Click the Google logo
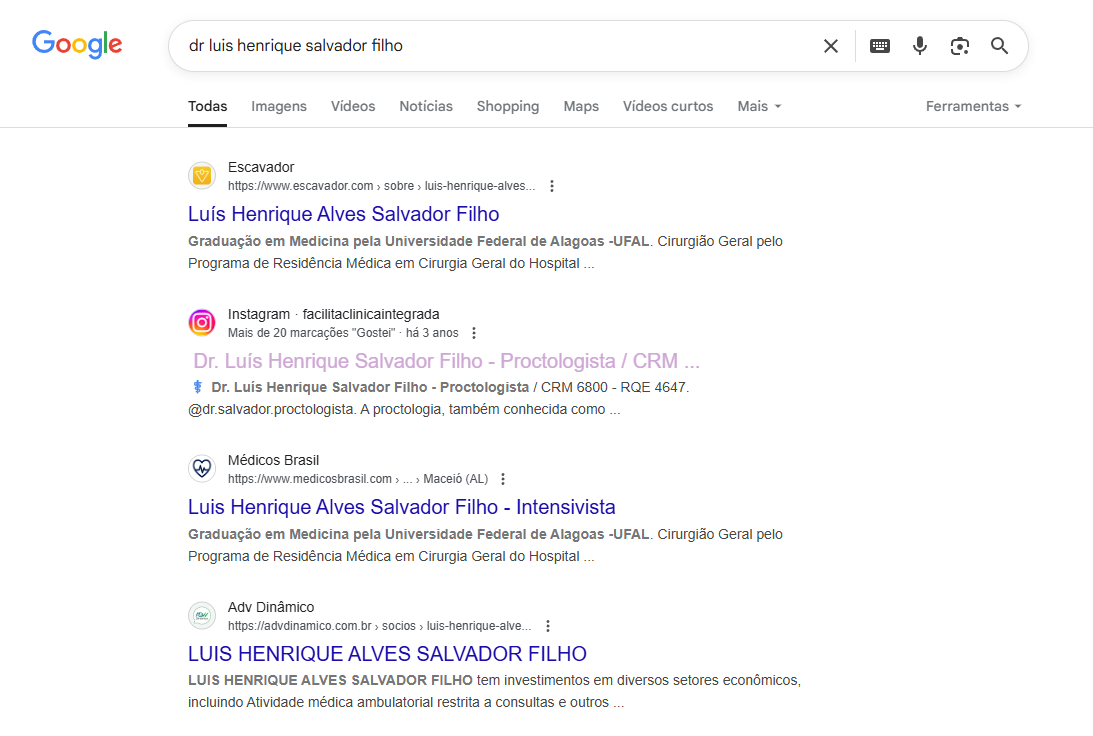 point(77,45)
